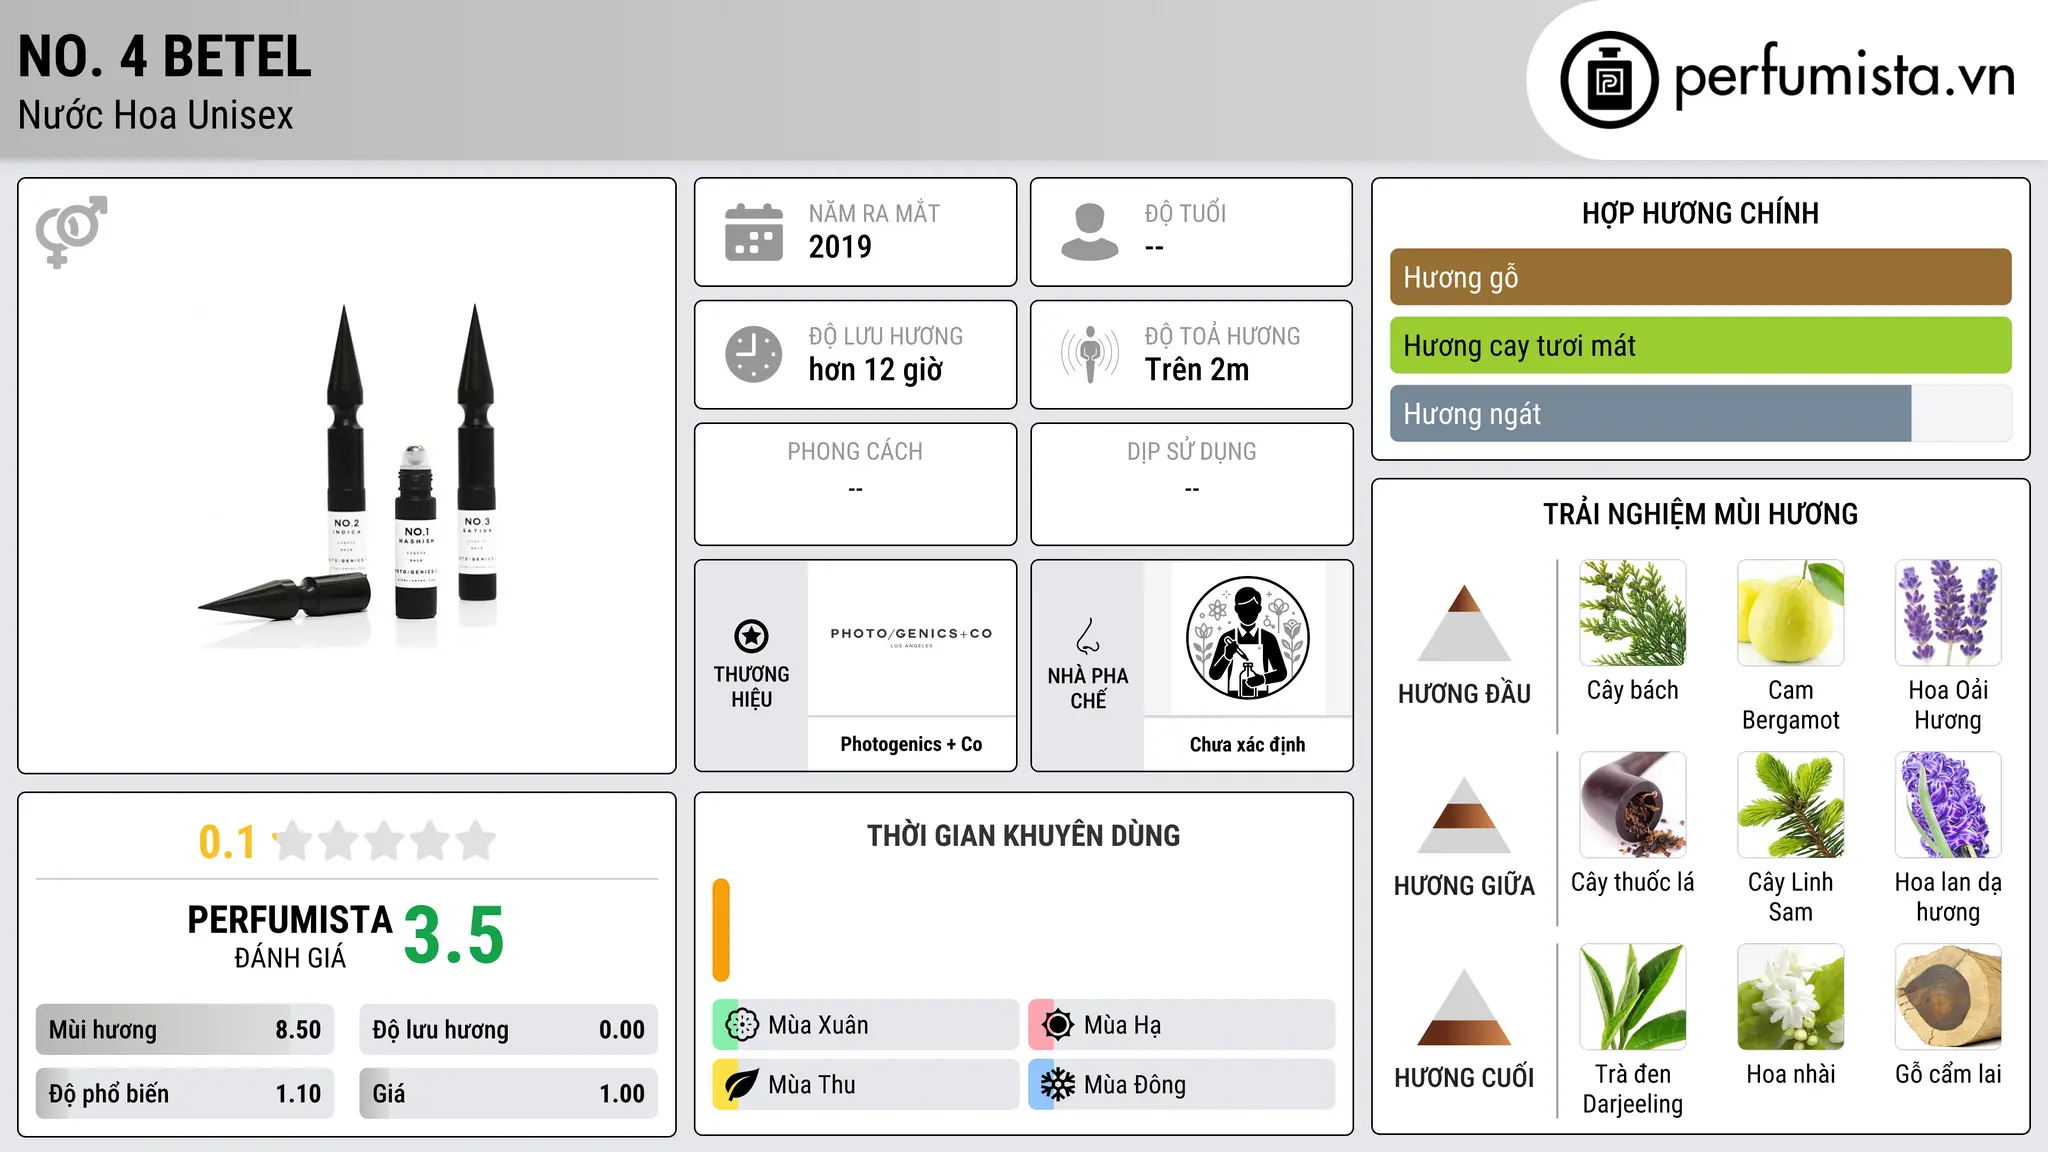Click the Mùa Thu season label

point(812,1085)
